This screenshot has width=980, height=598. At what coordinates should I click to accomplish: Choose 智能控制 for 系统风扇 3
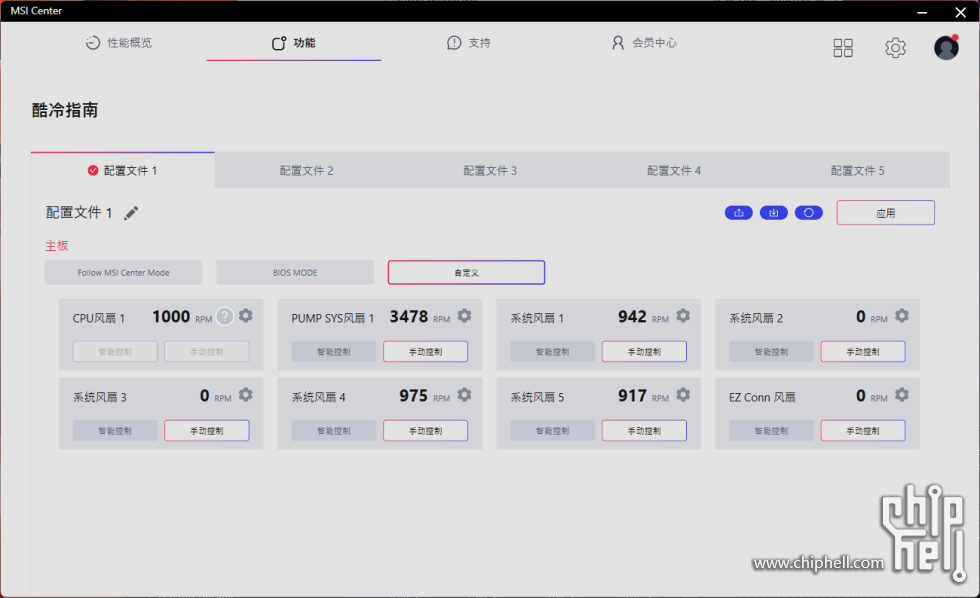(x=115, y=431)
